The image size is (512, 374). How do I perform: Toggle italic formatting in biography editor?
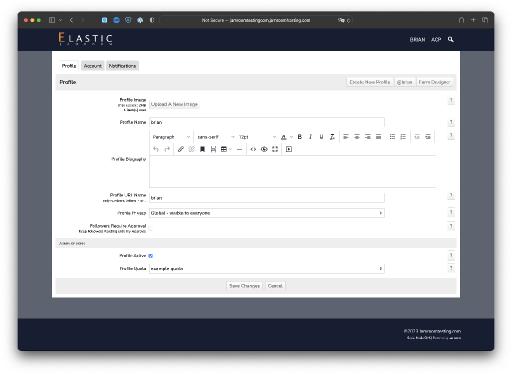coord(310,137)
